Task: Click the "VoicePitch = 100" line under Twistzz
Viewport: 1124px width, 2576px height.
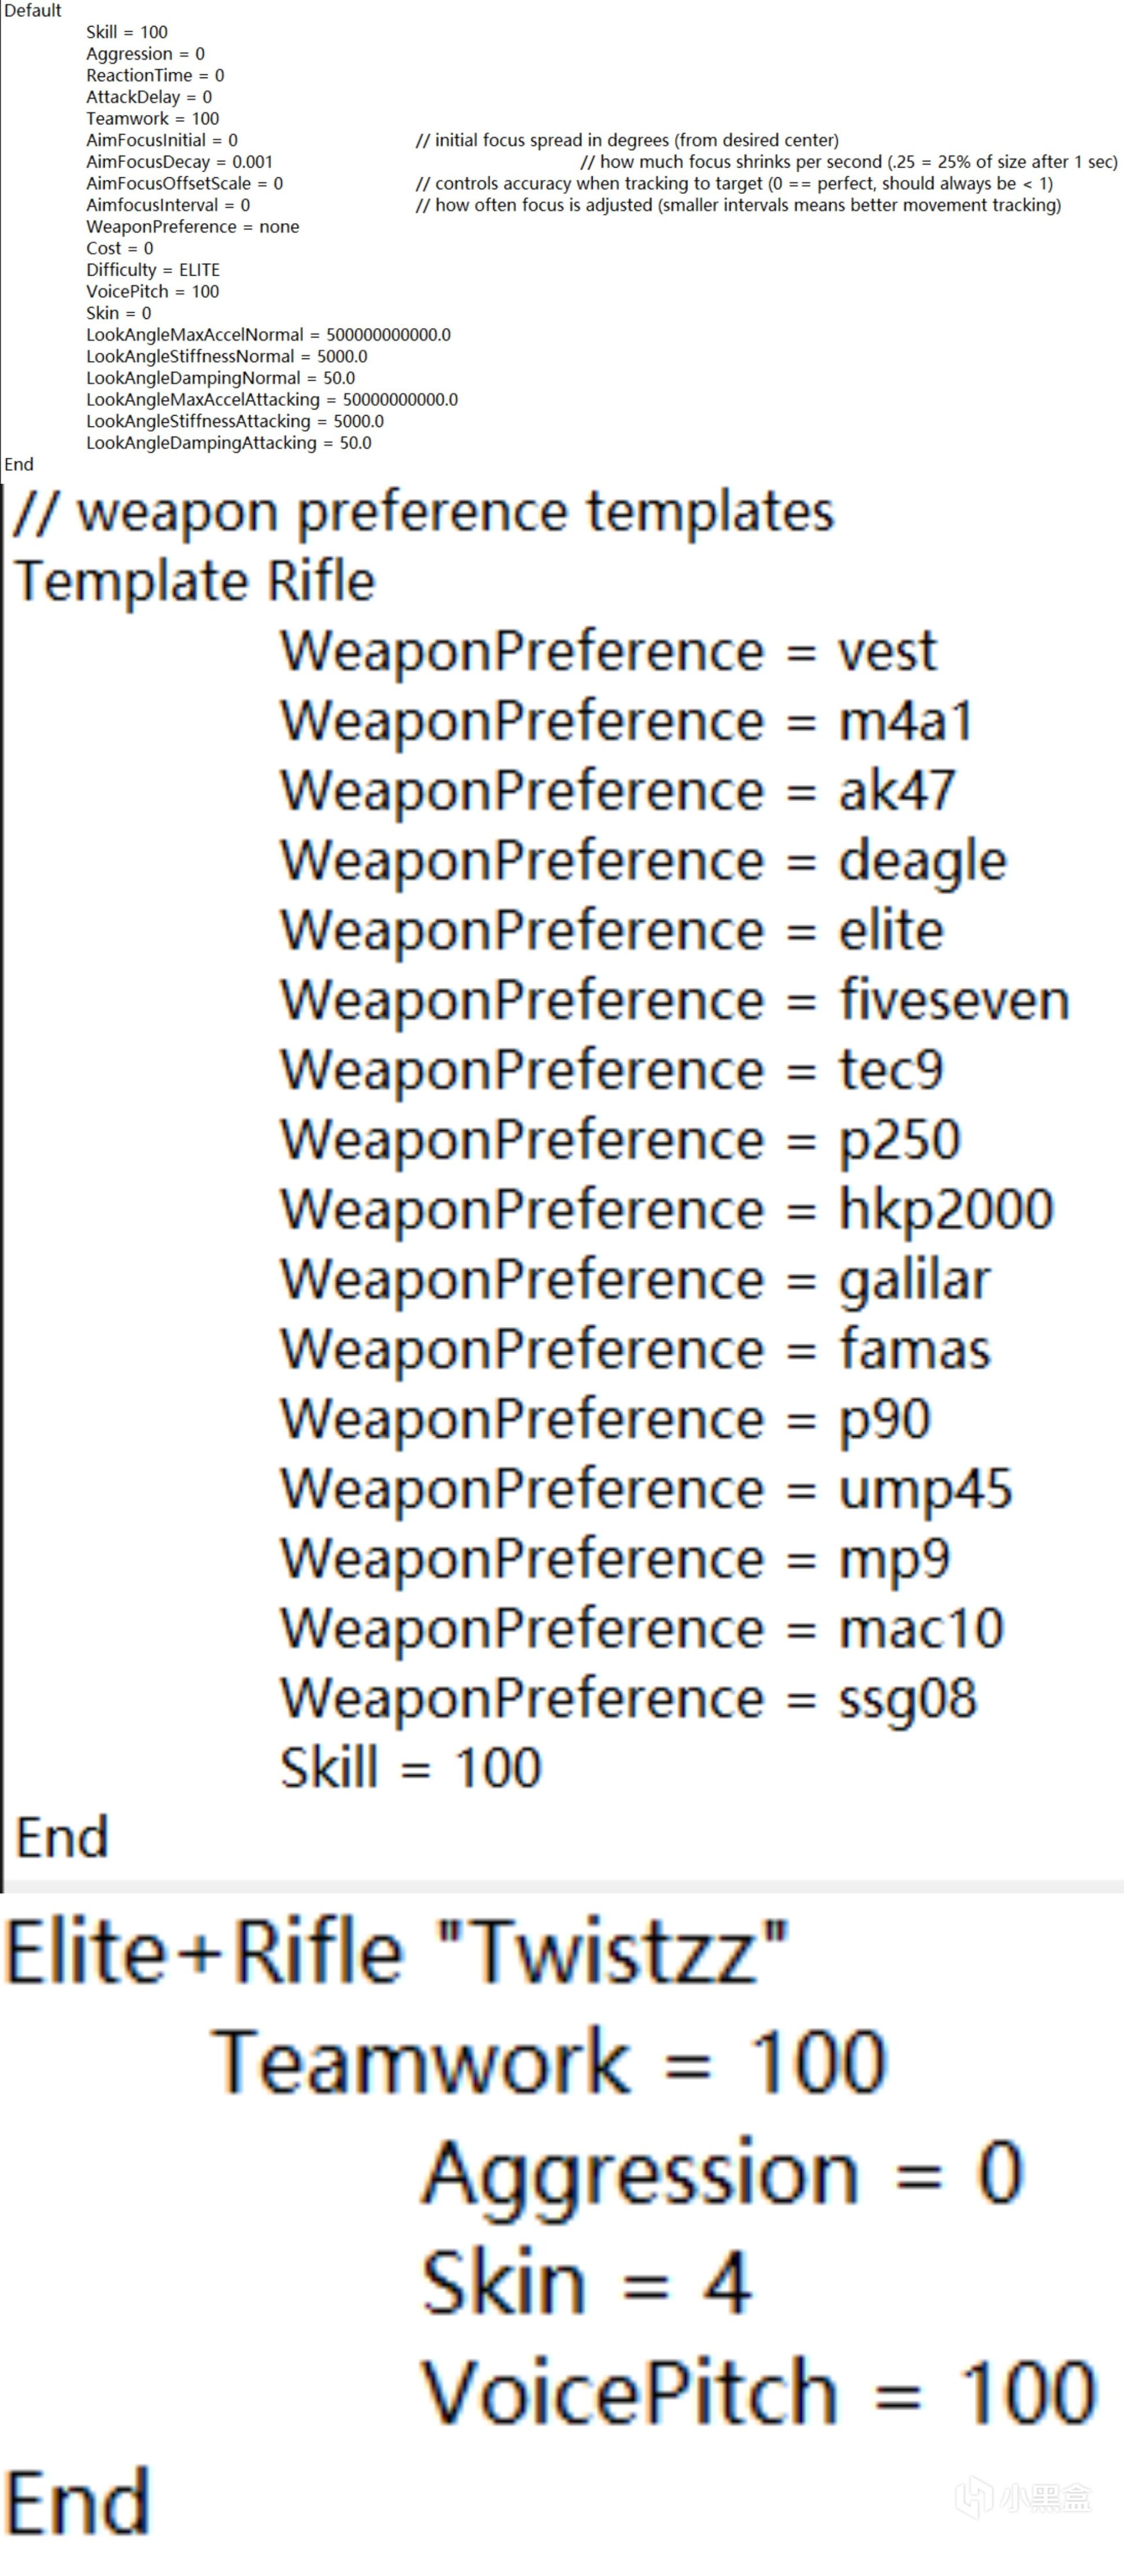Action: pos(758,2392)
